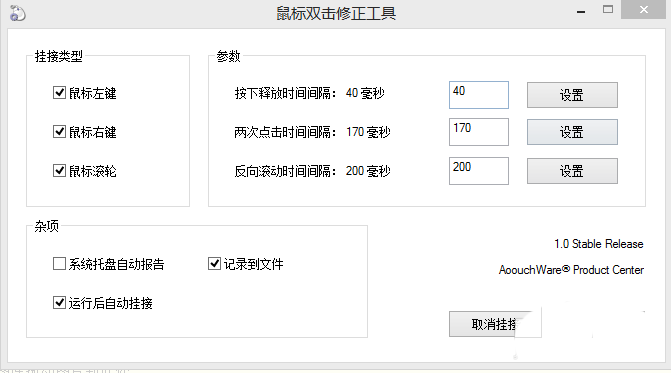Click 设置 button for 两次点击时间间隔
671x373 pixels.
pyautogui.click(x=572, y=132)
